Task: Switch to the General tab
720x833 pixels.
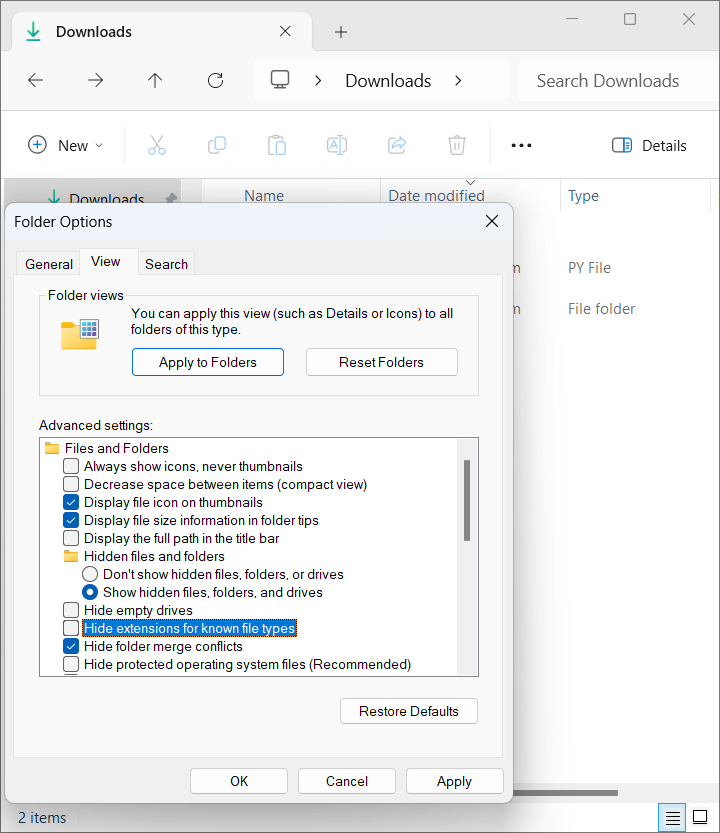Action: (49, 264)
